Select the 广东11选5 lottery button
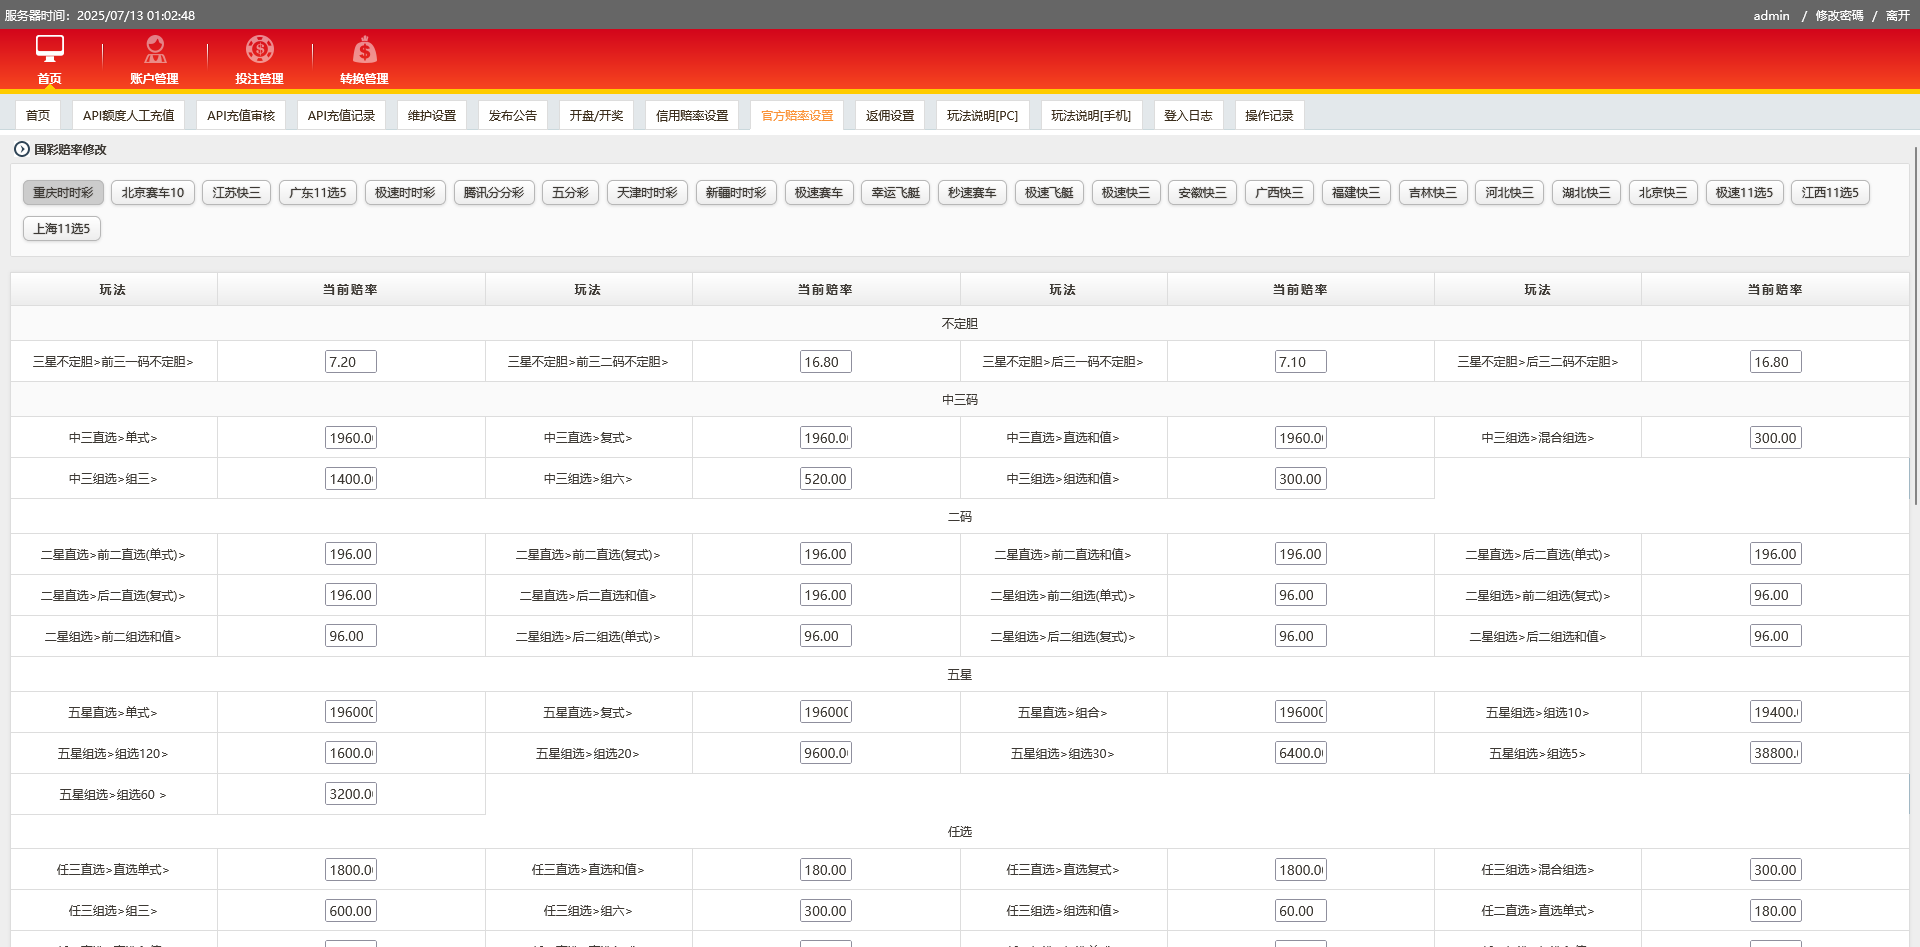Image resolution: width=1920 pixels, height=947 pixels. point(318,192)
